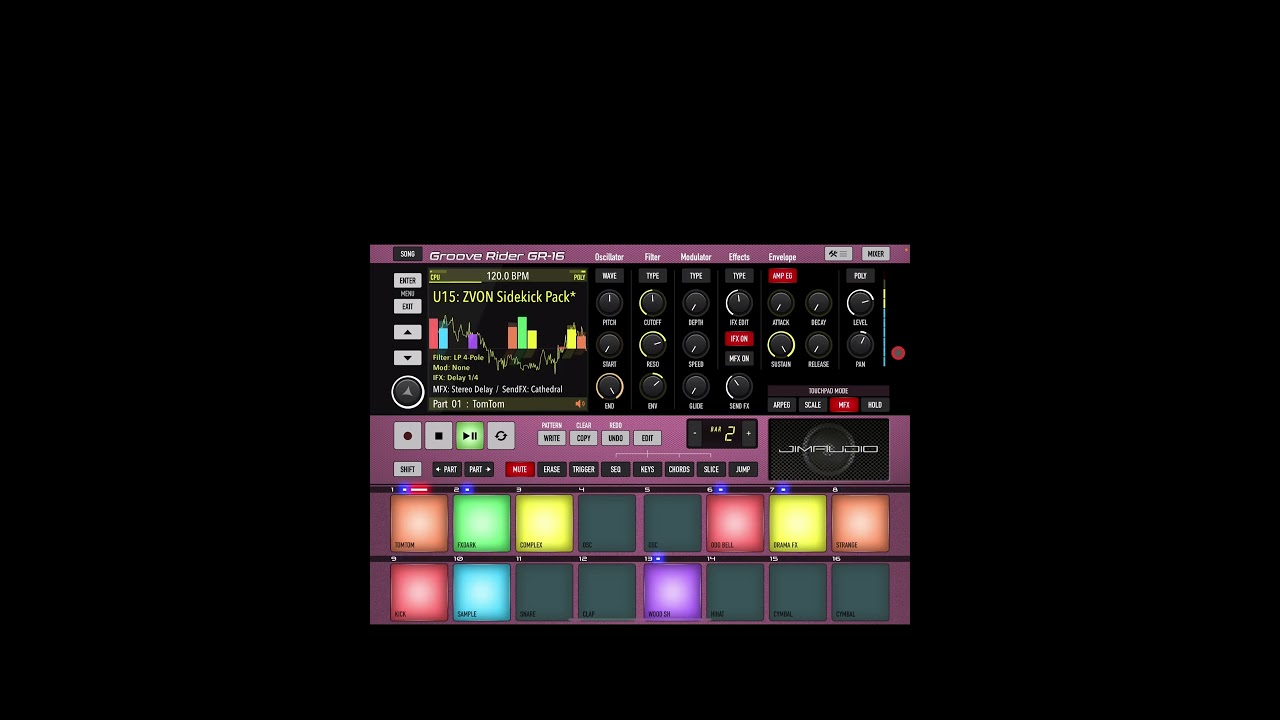Switch to TRIGGER pad mode
Screen dimensions: 1280x720
point(584,469)
